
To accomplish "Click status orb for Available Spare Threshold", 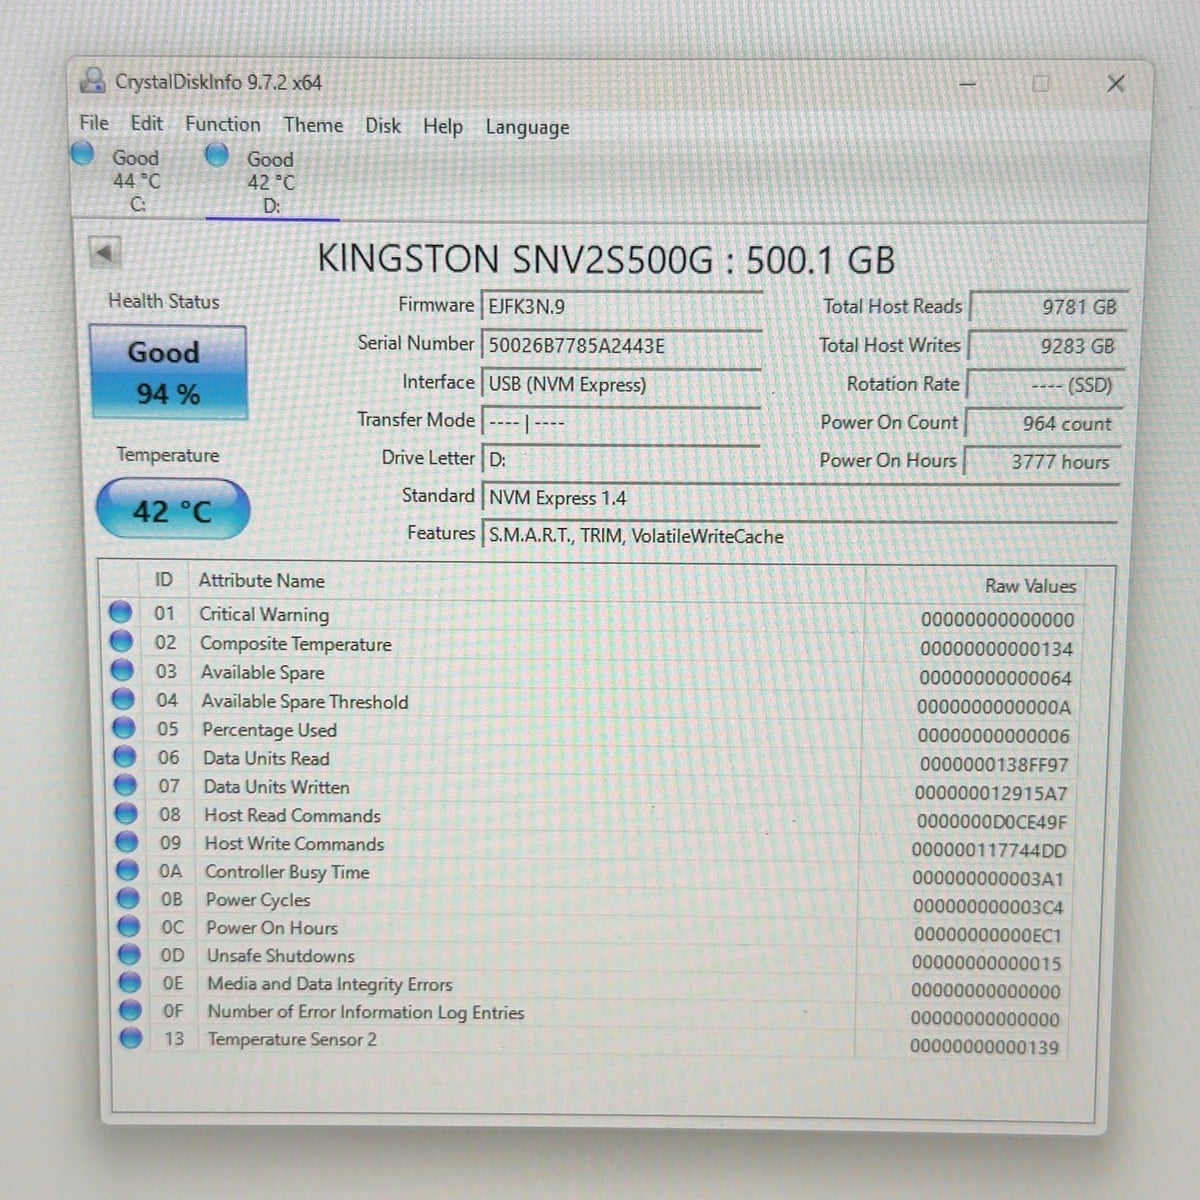I will point(123,699).
